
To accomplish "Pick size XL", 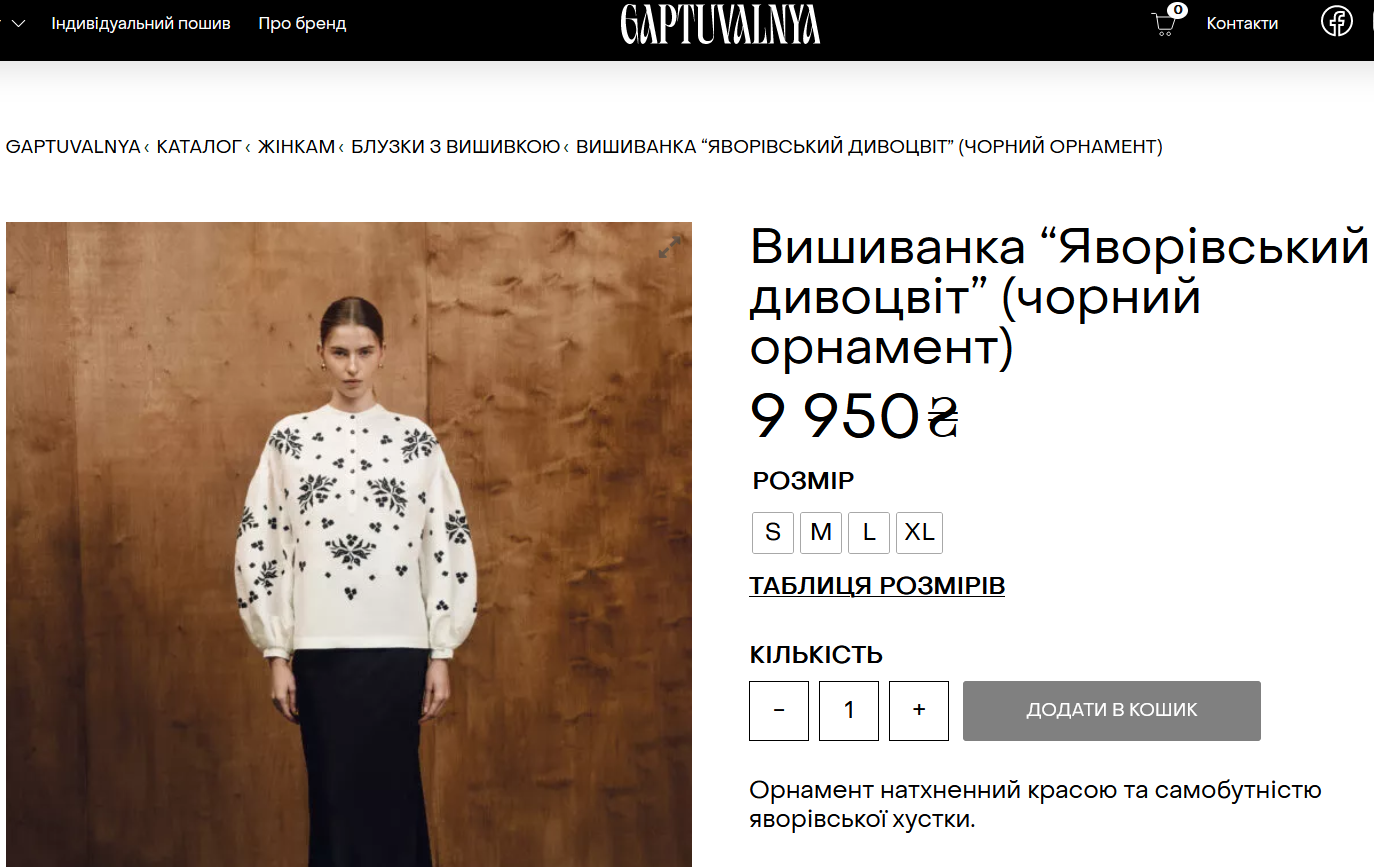I will pyautogui.click(x=919, y=532).
